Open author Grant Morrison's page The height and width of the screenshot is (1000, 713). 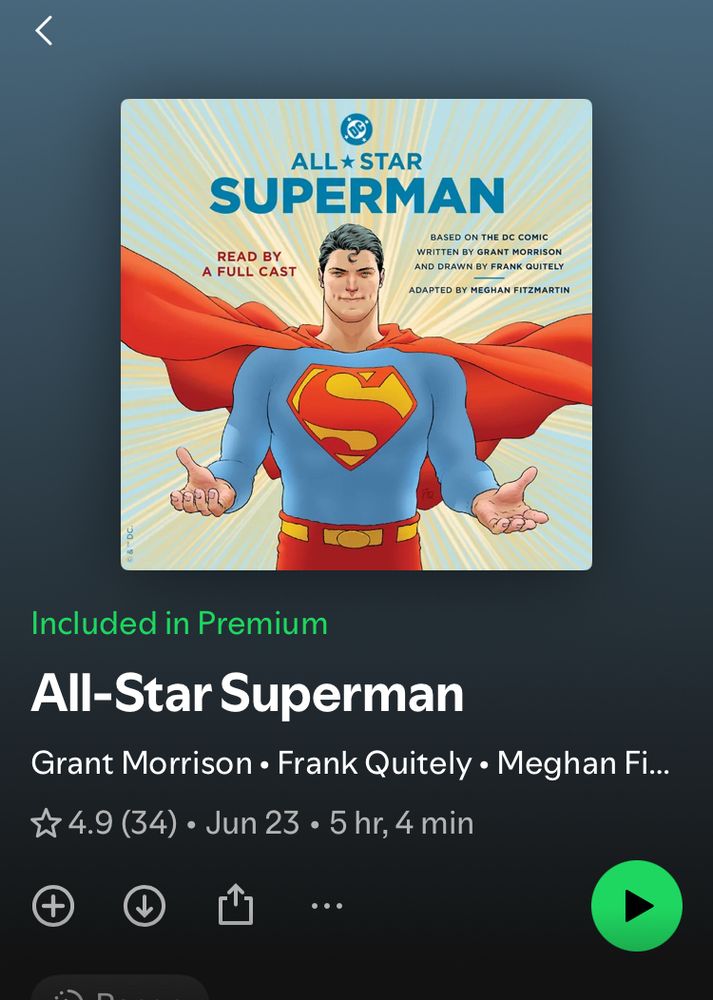(142, 763)
